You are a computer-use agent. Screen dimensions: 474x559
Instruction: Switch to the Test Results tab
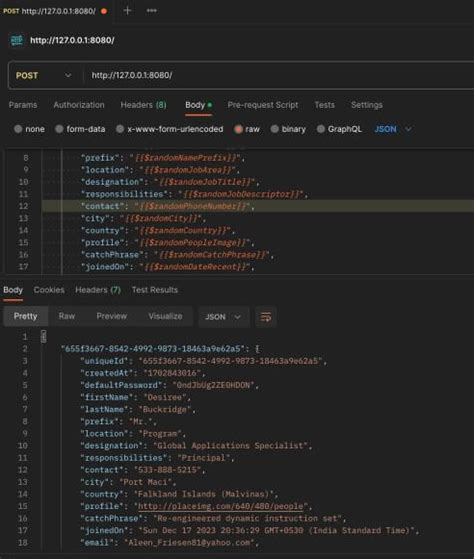tap(155, 290)
